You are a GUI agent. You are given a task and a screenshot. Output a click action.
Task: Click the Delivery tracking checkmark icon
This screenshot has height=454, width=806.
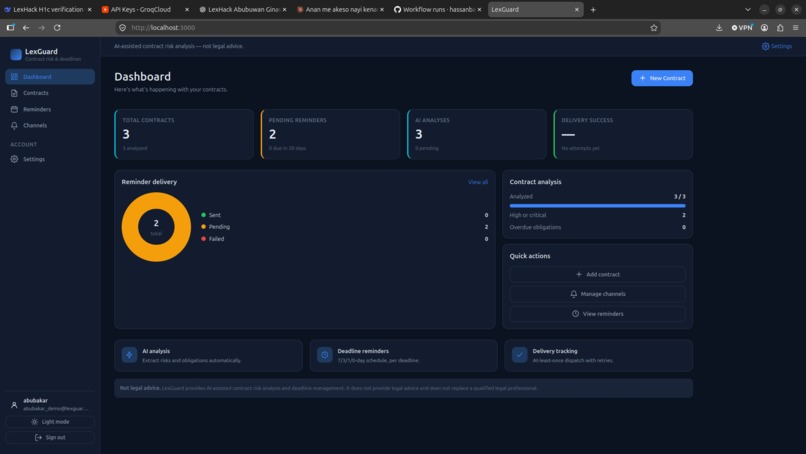(520, 355)
